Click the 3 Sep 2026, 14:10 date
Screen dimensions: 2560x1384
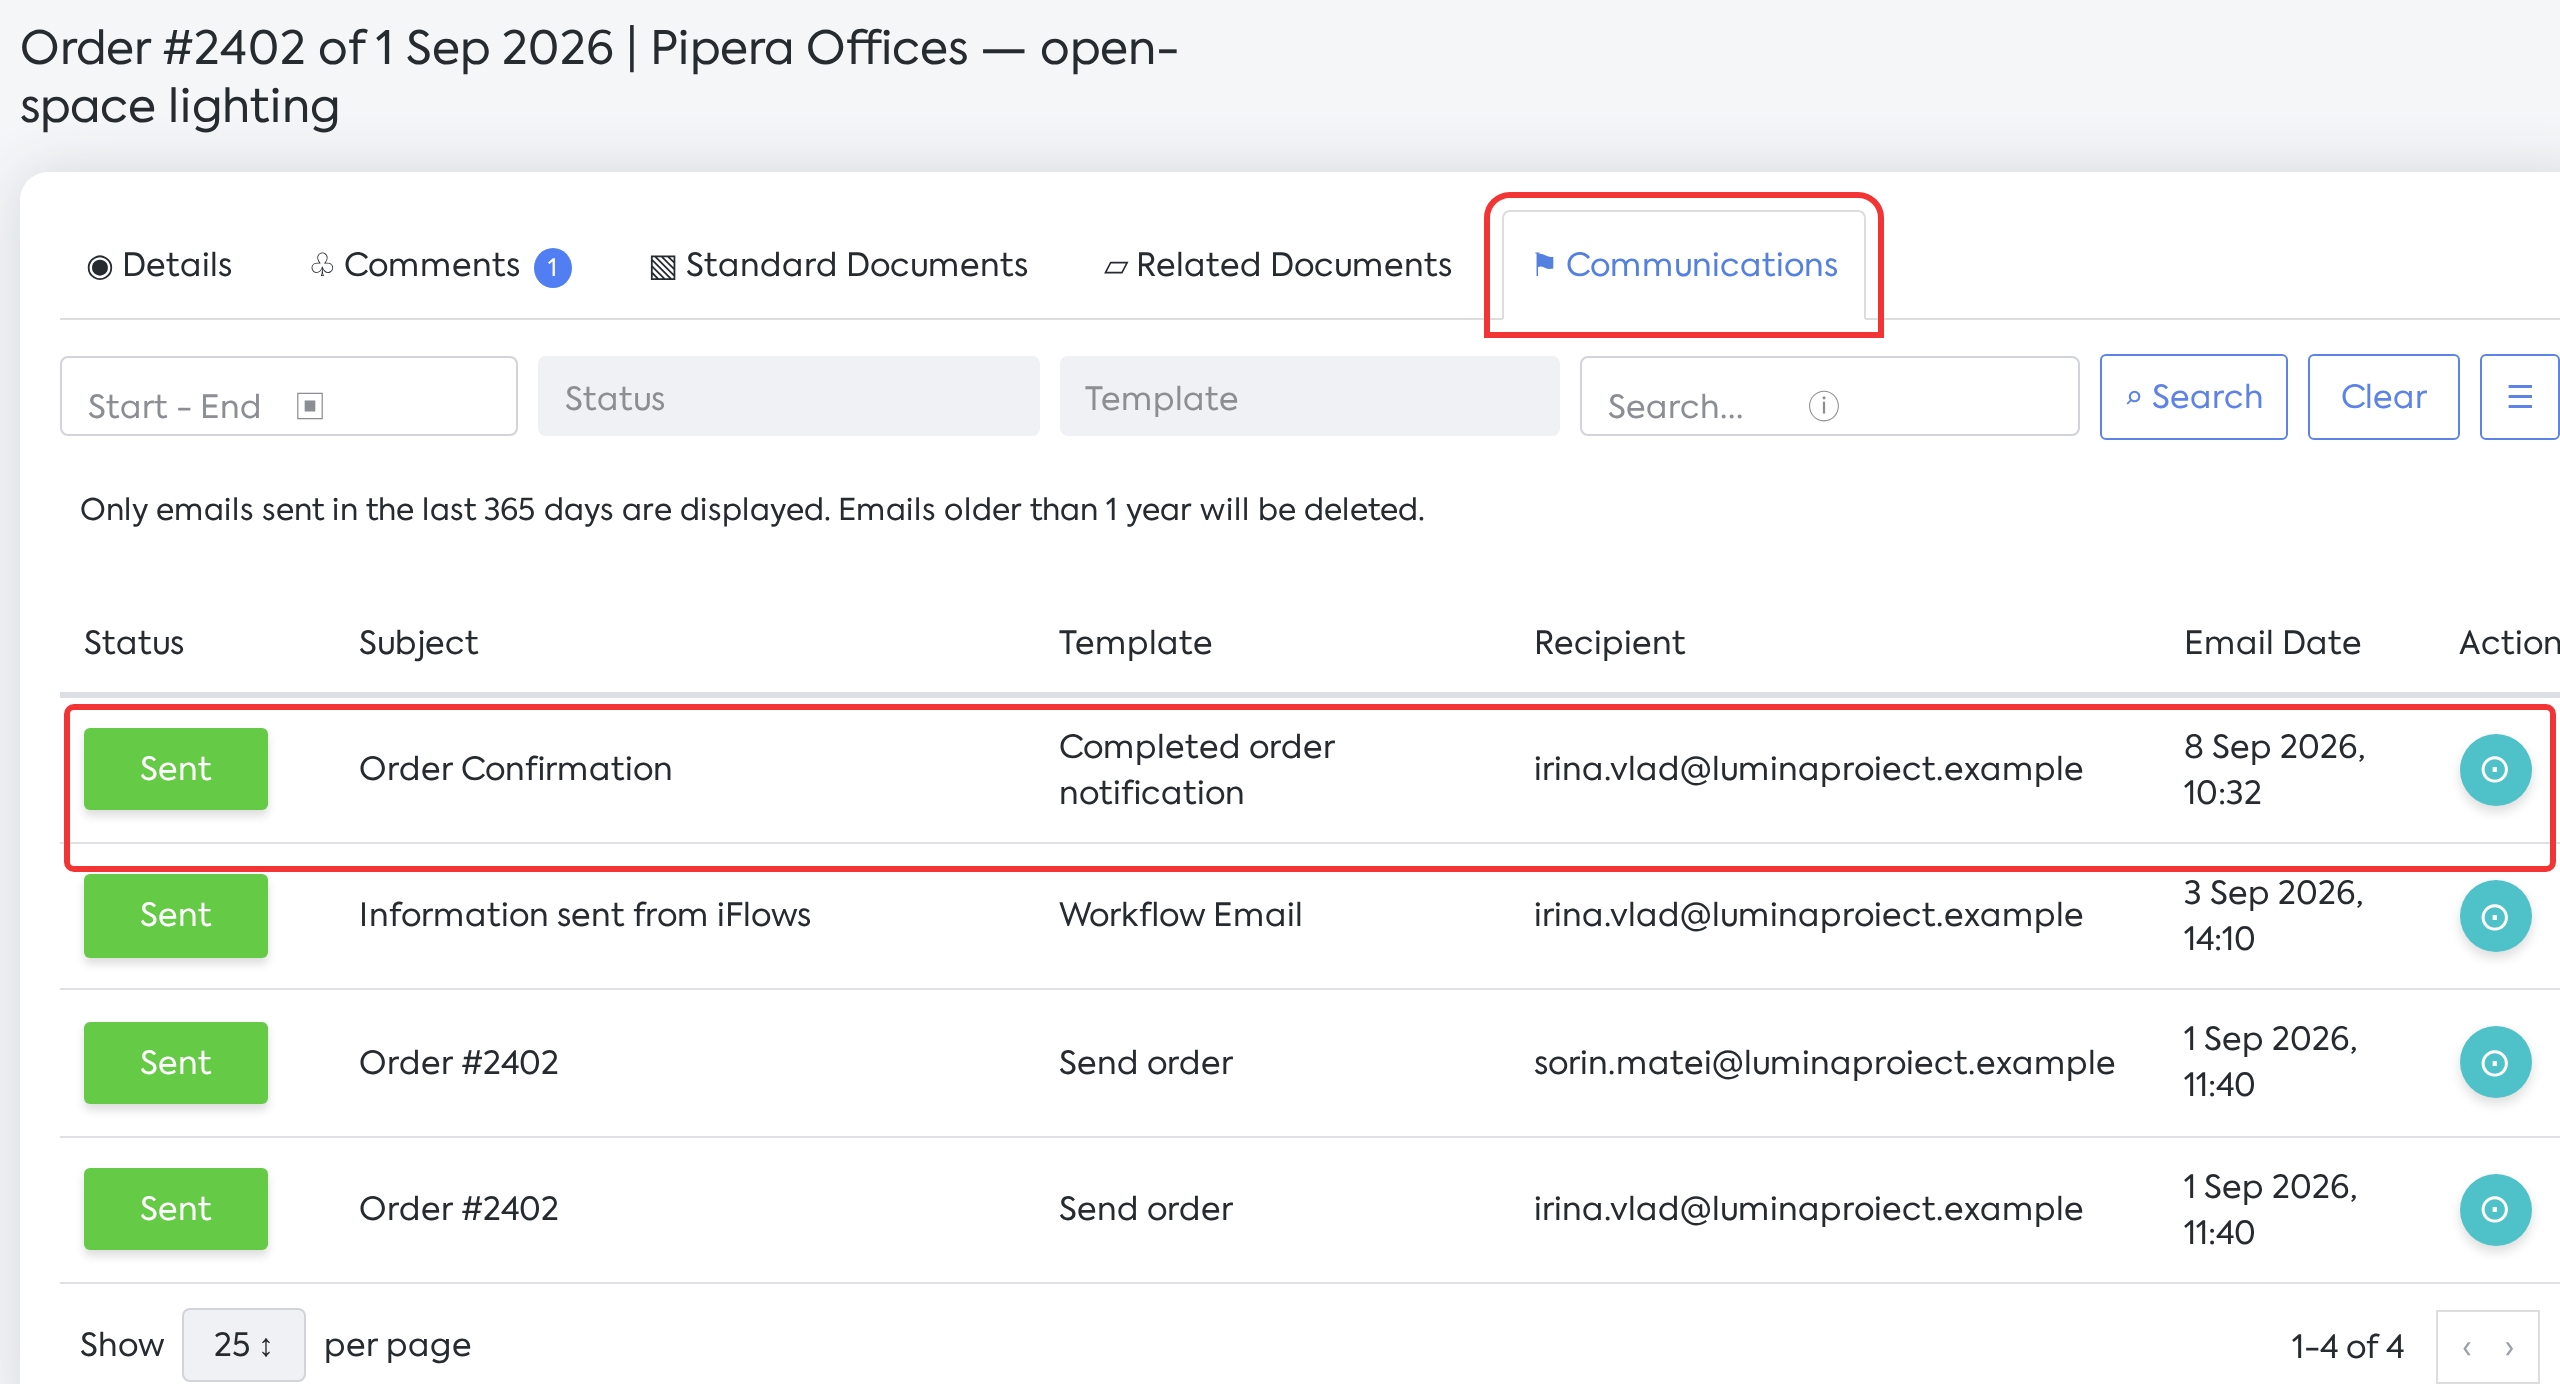tap(2273, 915)
